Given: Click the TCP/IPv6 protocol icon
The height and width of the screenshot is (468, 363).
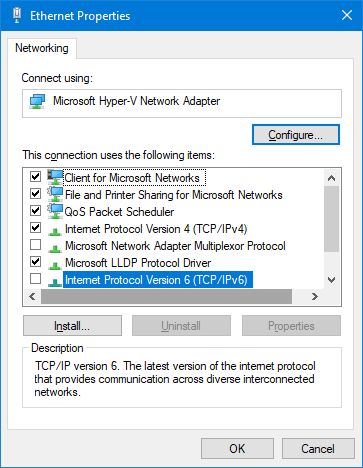Looking at the screenshot, I should tap(55, 282).
